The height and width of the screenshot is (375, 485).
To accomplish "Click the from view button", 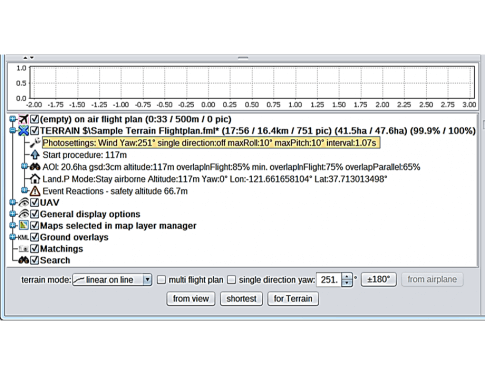I will coord(191,299).
